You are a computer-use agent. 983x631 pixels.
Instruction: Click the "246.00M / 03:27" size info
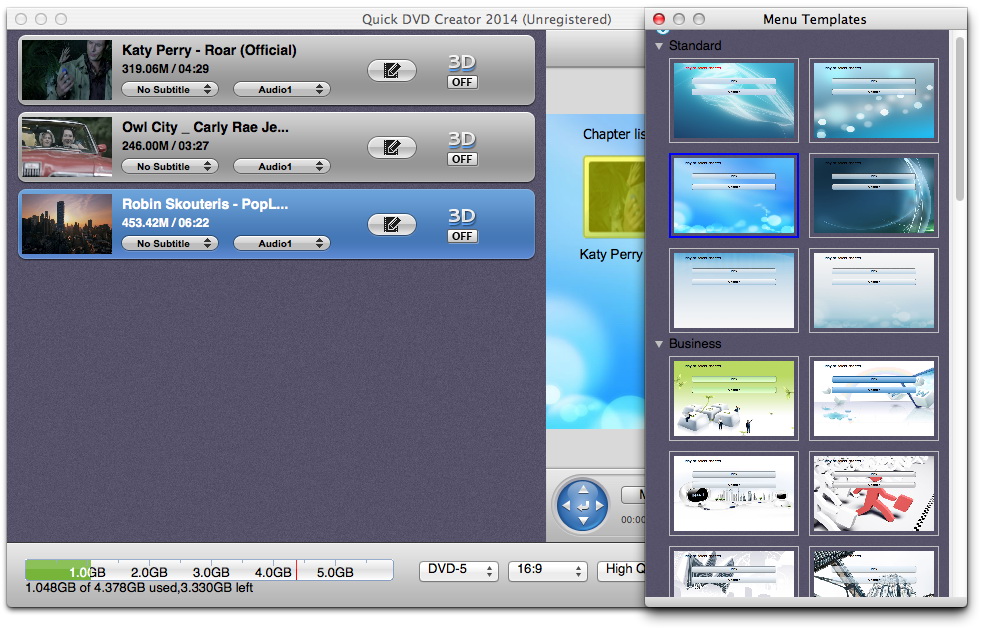[x=166, y=146]
